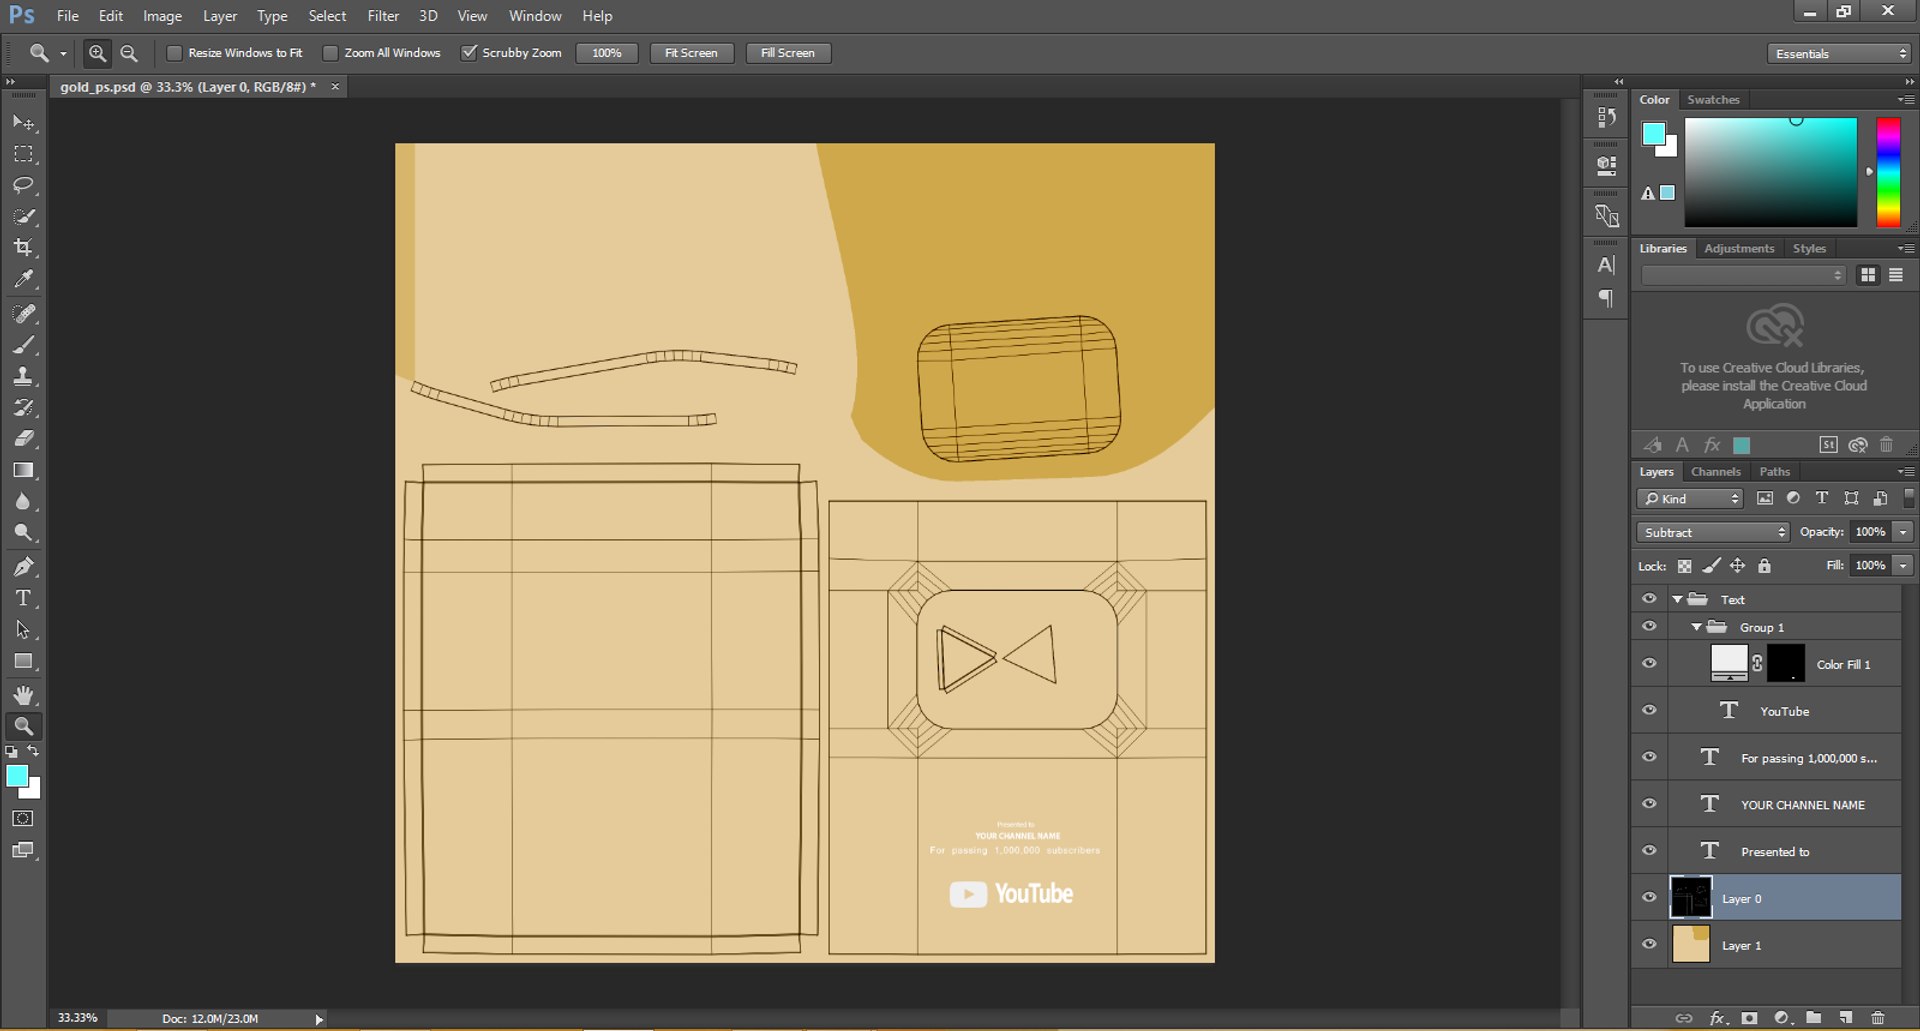The height and width of the screenshot is (1031, 1920).
Task: Select the Brush tool
Action: click(23, 345)
